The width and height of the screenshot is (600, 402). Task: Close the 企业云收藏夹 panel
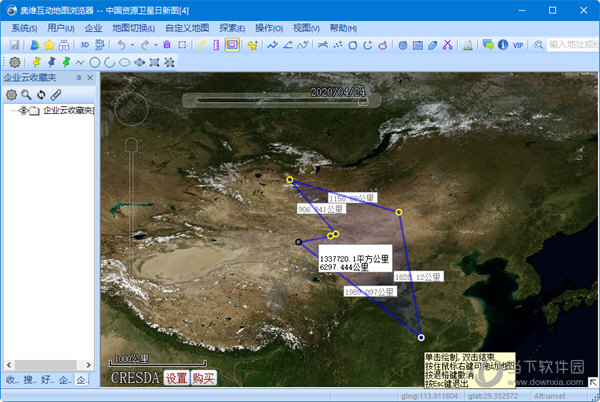tap(90, 78)
